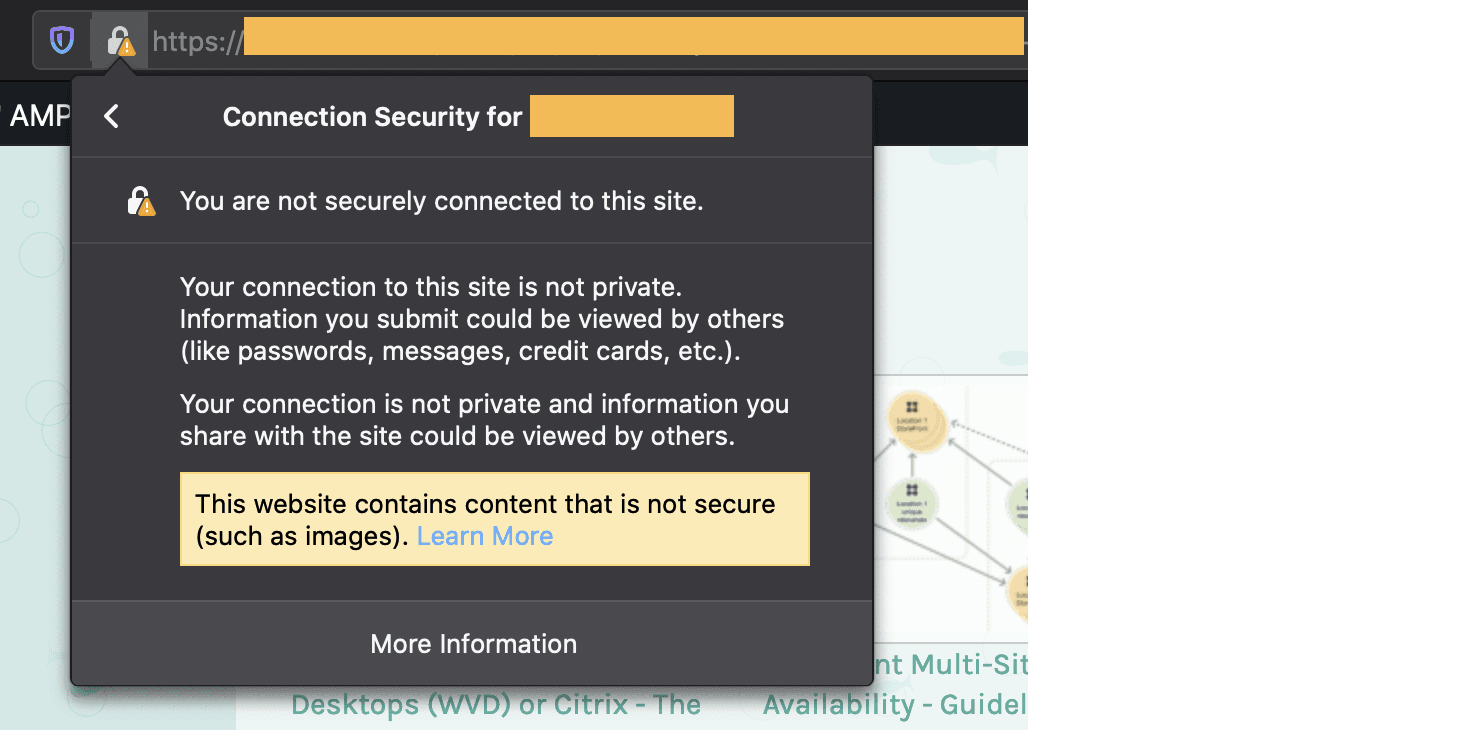Screen dimensions: 1468x730
Task: Toggle the site security panel via the padlock
Action: 121,41
